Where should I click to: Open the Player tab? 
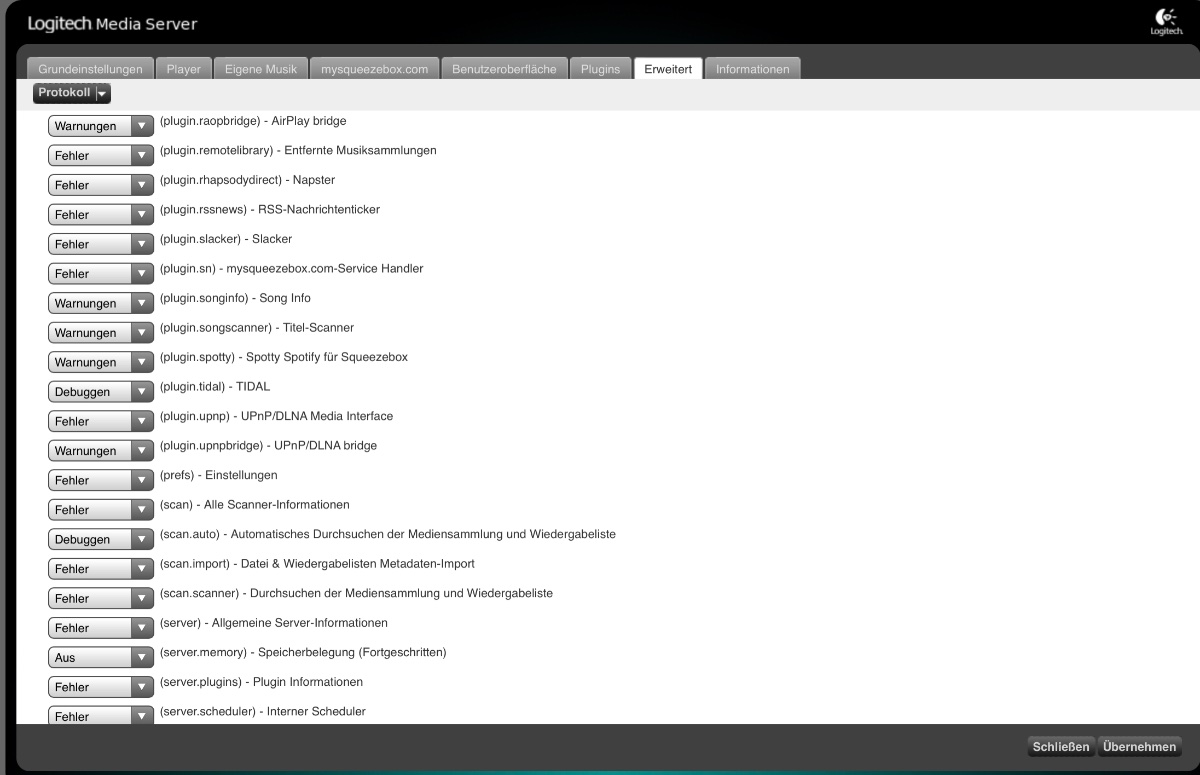point(183,69)
